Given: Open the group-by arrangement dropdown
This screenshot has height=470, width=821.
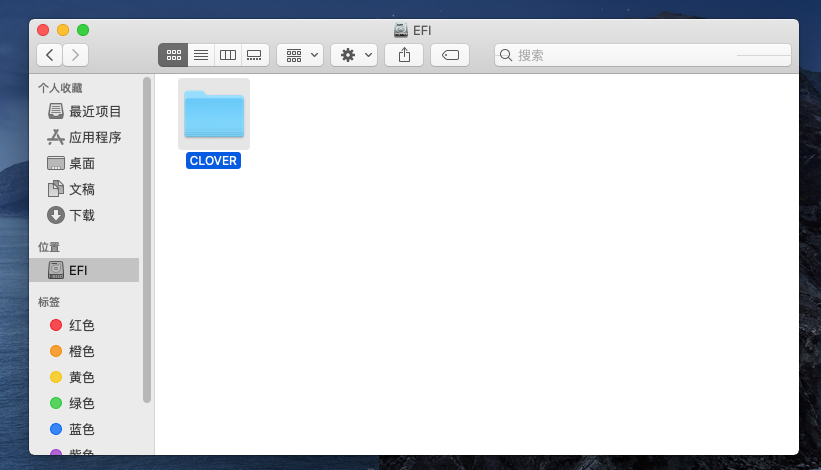Looking at the screenshot, I should coord(300,55).
